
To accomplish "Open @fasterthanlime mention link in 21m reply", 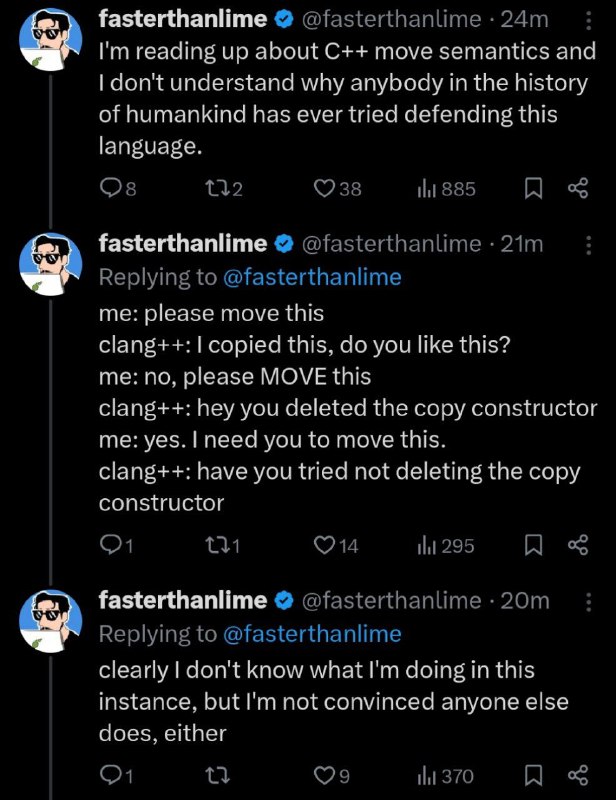I will 312,277.
